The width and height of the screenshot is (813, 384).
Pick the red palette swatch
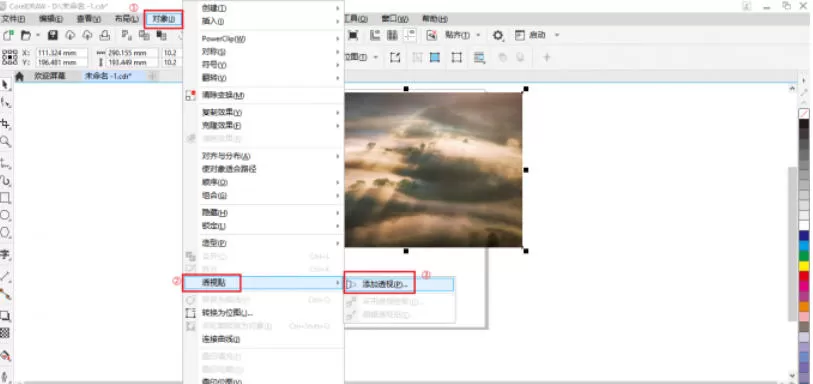tap(804, 276)
